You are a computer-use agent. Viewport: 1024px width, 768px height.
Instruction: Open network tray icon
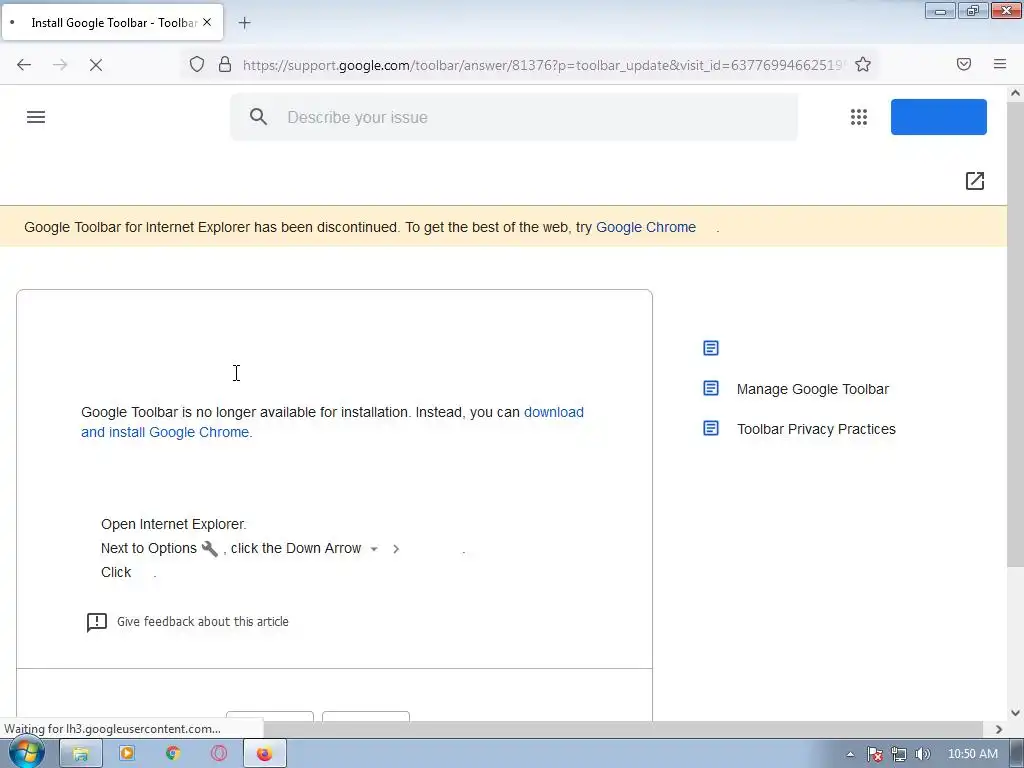pyautogui.click(x=899, y=754)
